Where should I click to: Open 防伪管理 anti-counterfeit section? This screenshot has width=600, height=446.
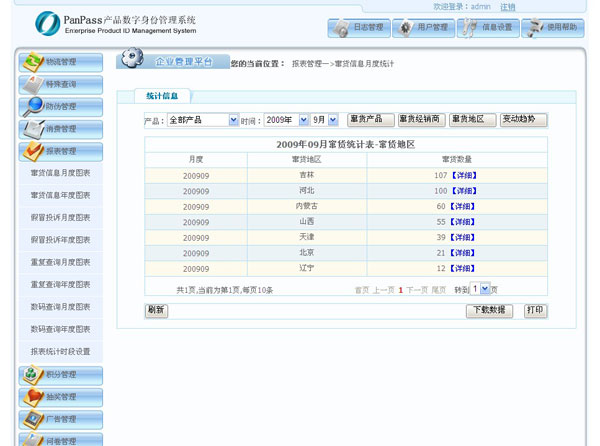tap(60, 106)
